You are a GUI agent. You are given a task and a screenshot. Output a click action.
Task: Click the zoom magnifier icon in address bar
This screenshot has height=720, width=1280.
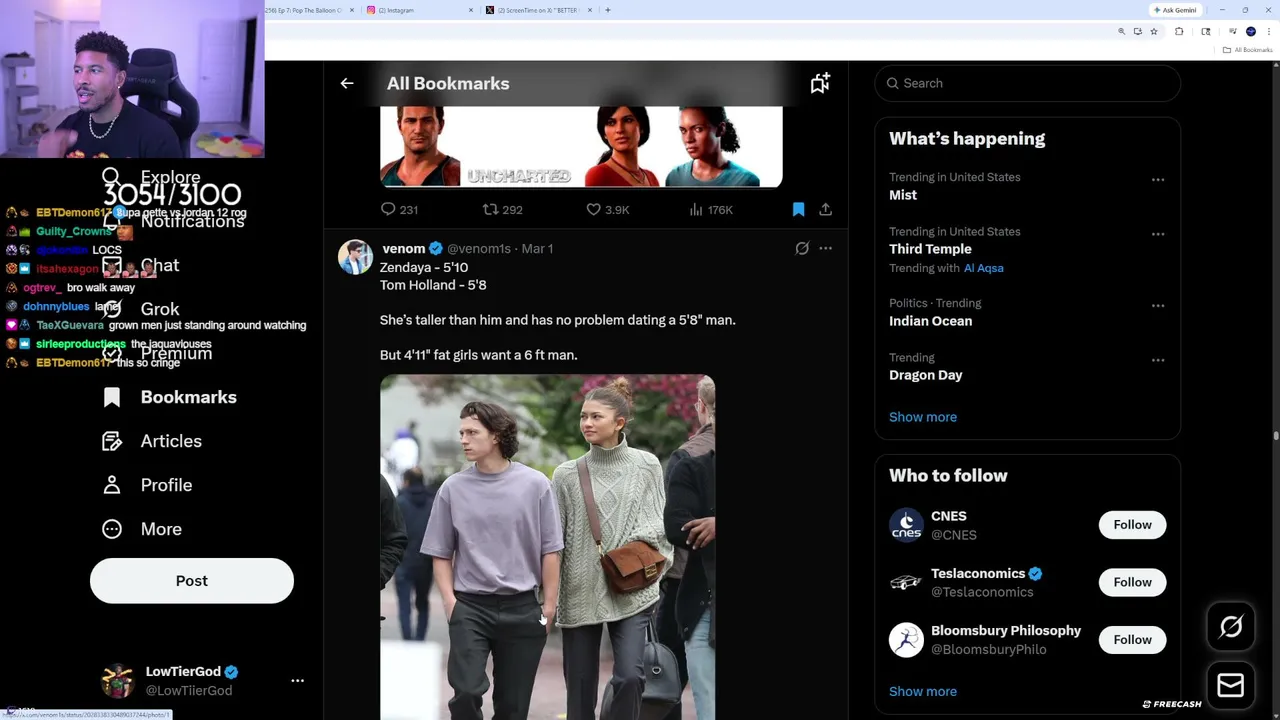(1121, 32)
